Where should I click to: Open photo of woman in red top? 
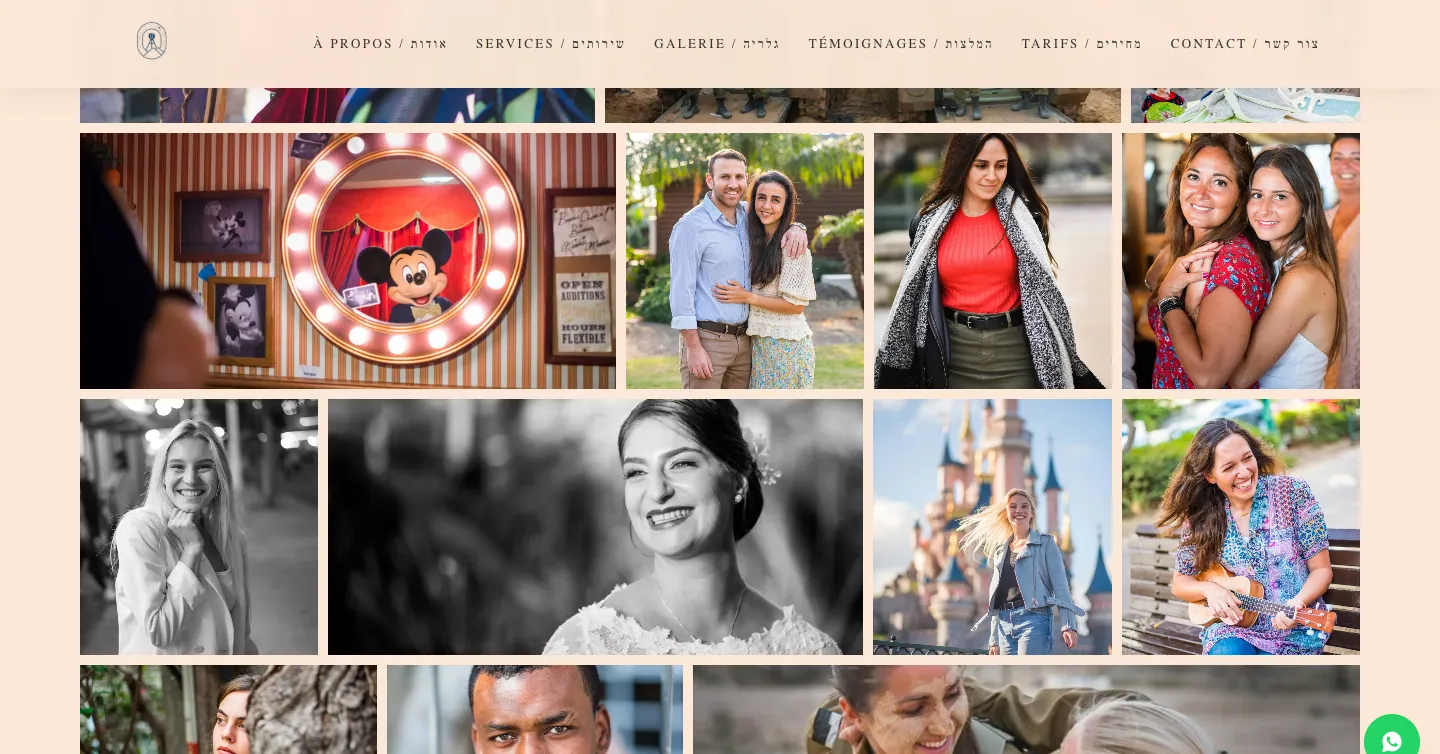[993, 261]
